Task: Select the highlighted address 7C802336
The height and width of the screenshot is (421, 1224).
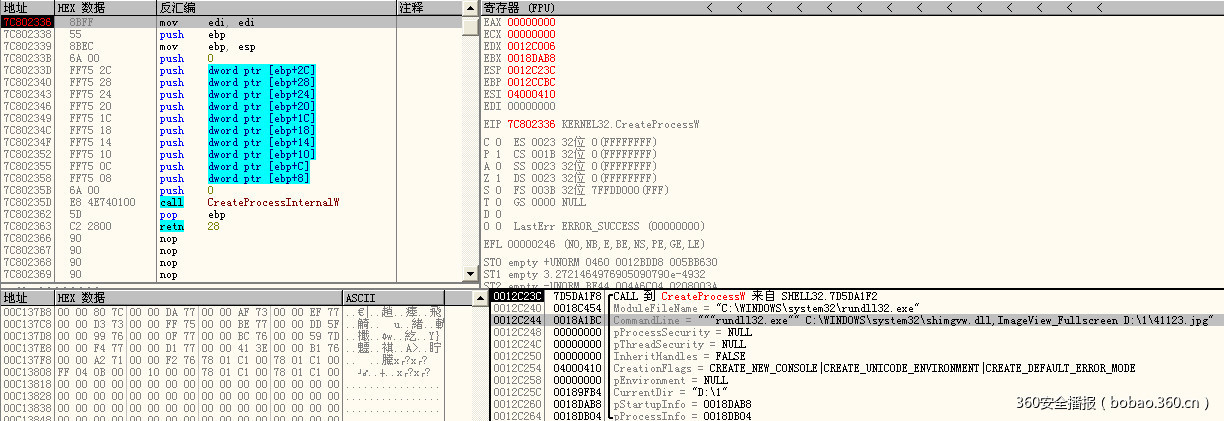Action: pos(27,22)
